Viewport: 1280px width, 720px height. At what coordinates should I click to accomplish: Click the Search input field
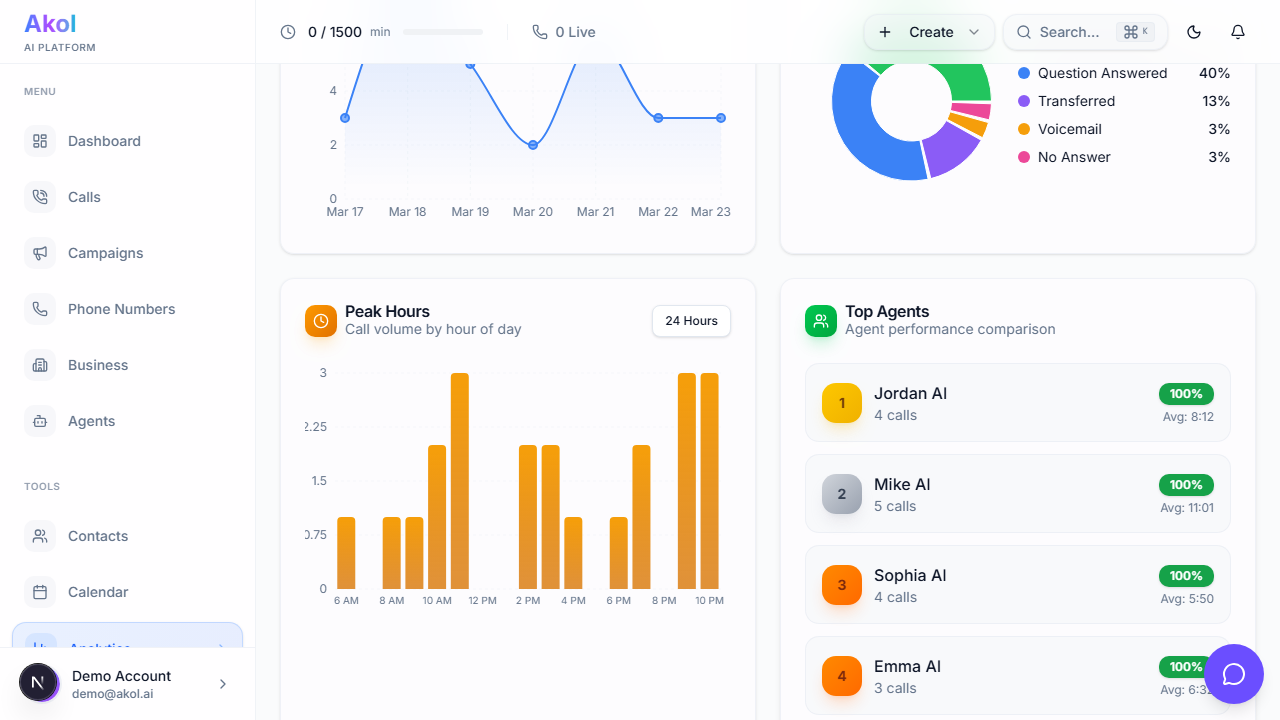point(1070,32)
